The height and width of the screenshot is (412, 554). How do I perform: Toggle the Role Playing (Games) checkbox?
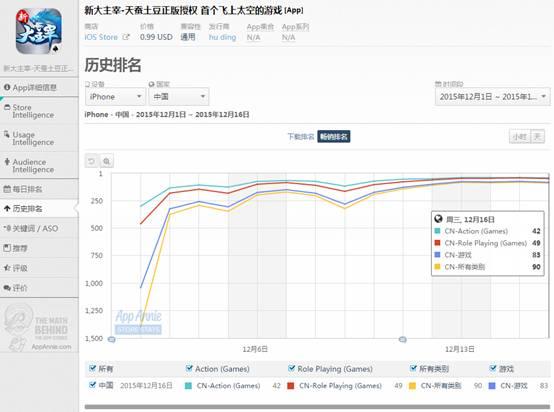(291, 369)
